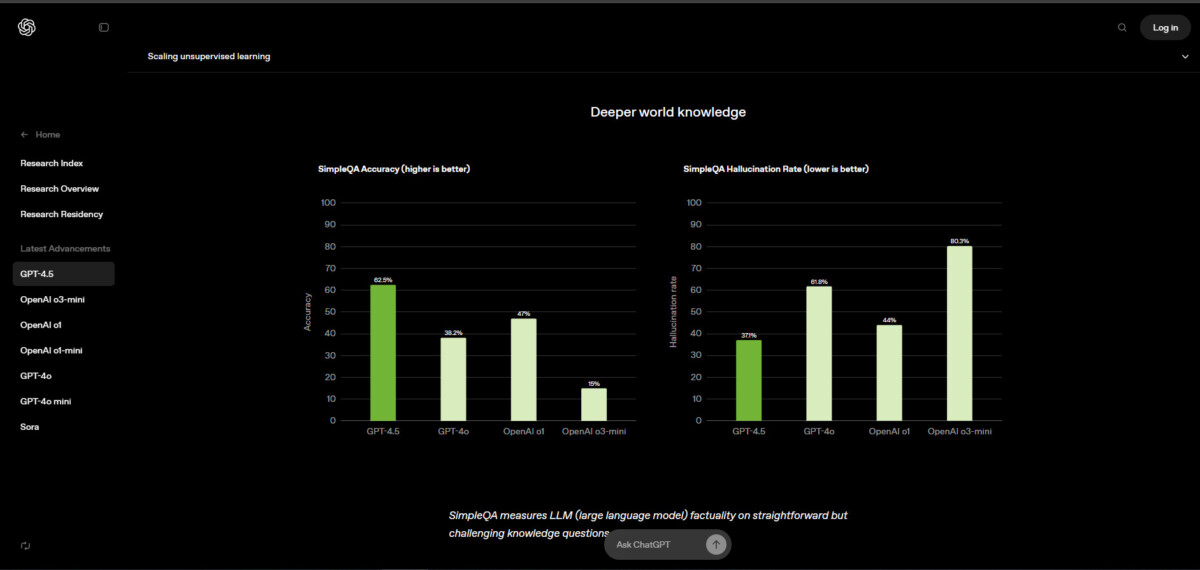Image resolution: width=1200 pixels, height=570 pixels.
Task: Click the back arrow beside Home
Action: pos(24,134)
